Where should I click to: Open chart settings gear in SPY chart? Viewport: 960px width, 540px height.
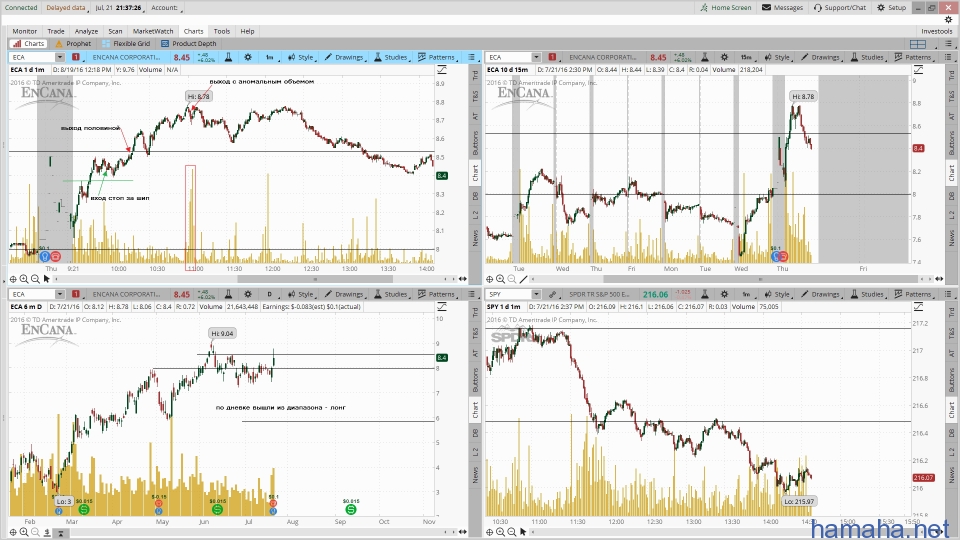[724, 294]
